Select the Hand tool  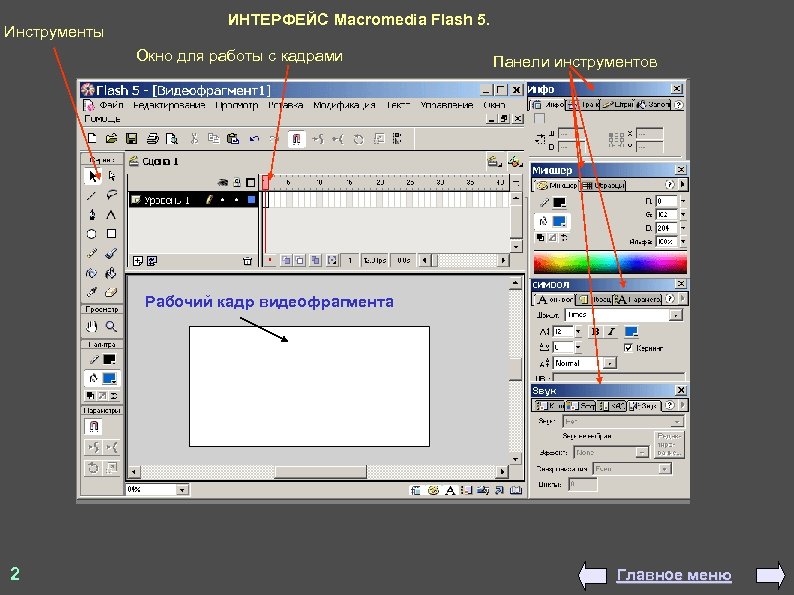(x=91, y=327)
